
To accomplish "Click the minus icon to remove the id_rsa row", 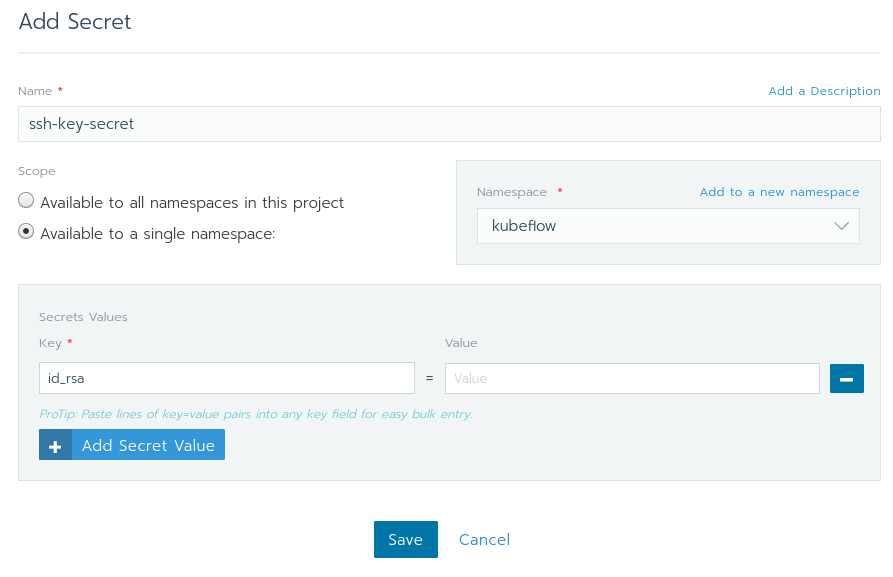I will 846,379.
